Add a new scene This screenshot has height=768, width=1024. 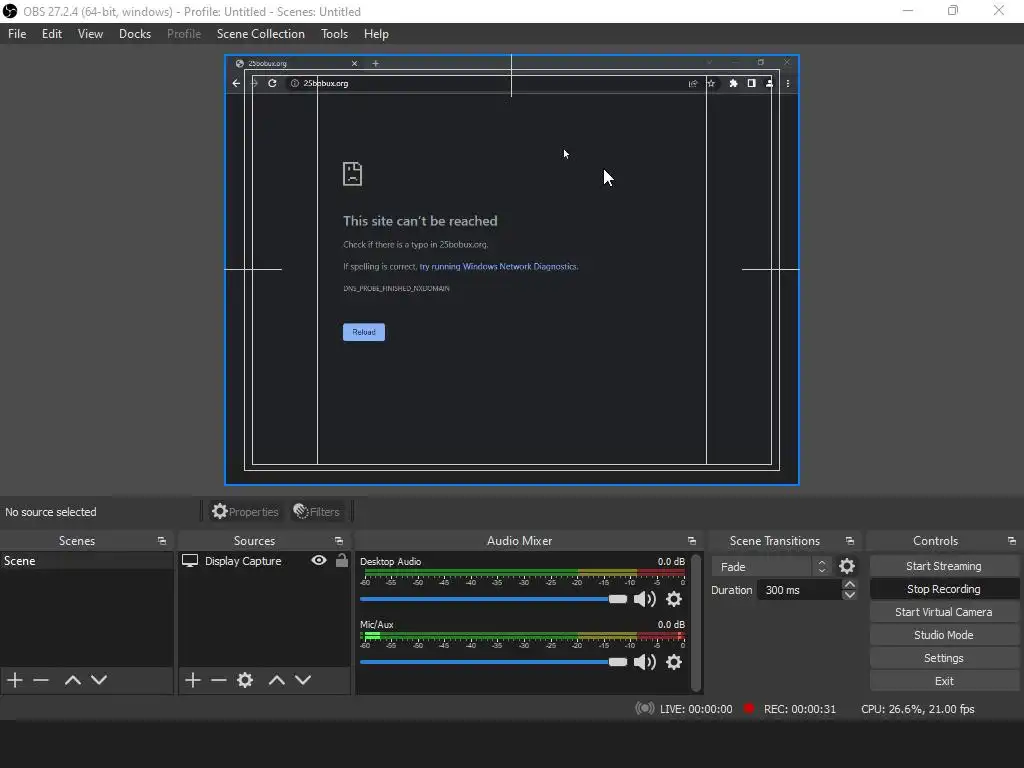(x=15, y=680)
